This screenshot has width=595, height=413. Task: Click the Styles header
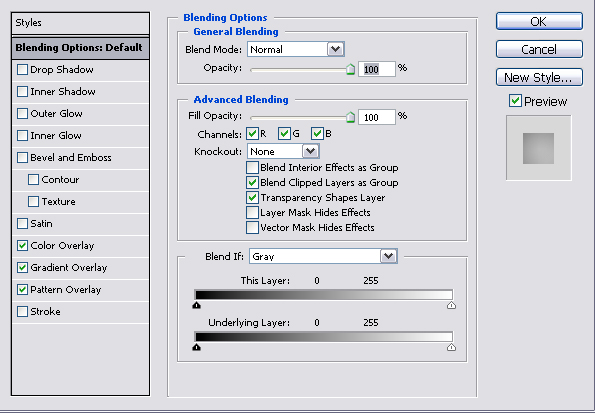coord(80,23)
